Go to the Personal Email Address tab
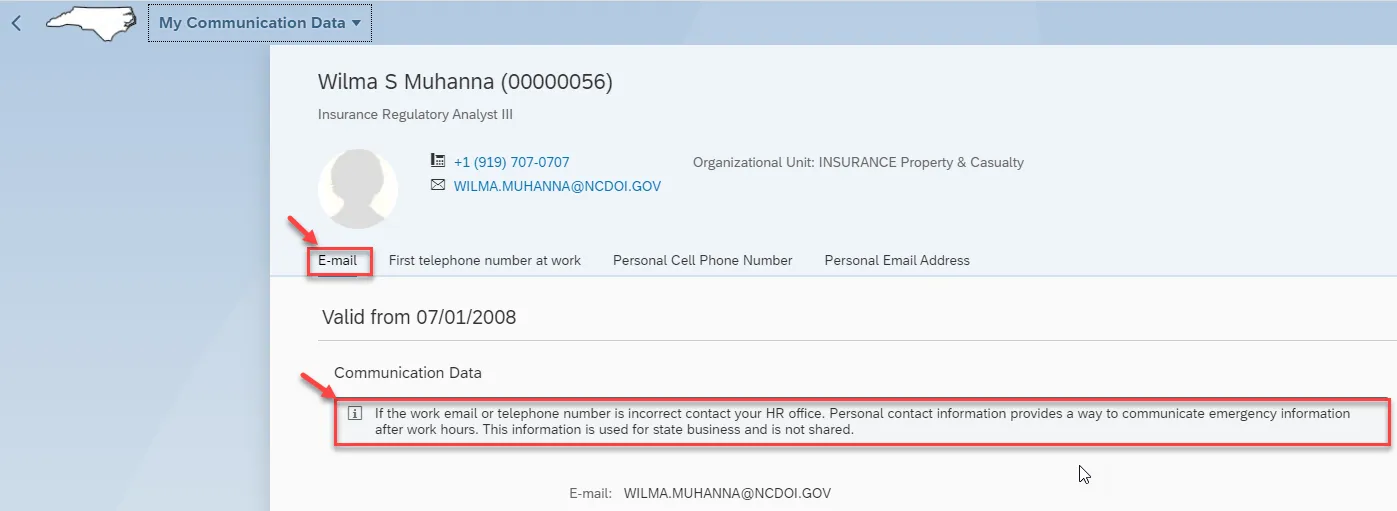The width and height of the screenshot is (1397, 511). point(897,261)
